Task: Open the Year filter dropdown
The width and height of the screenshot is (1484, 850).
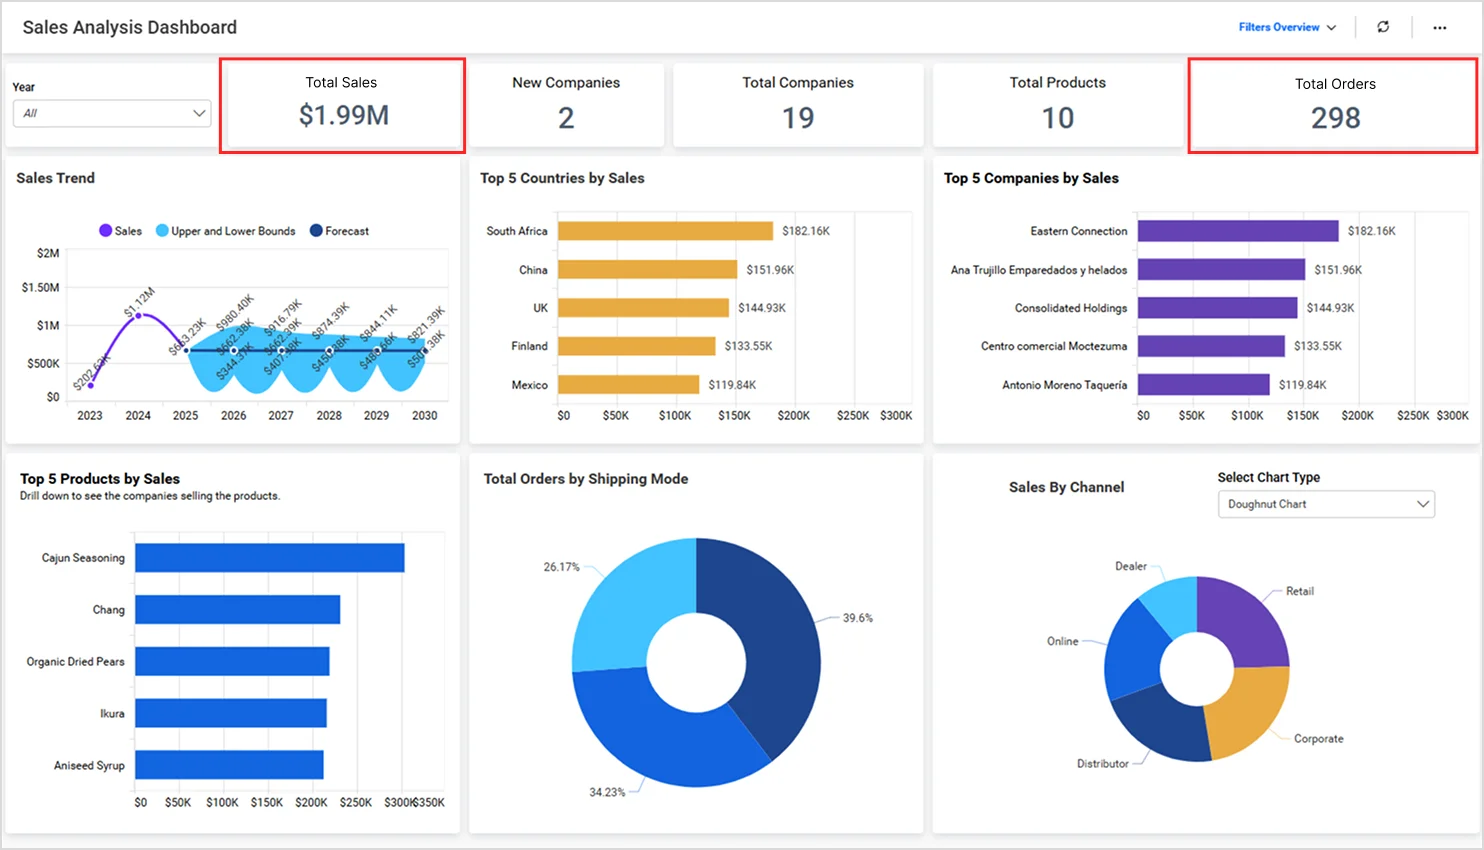Action: click(x=110, y=113)
